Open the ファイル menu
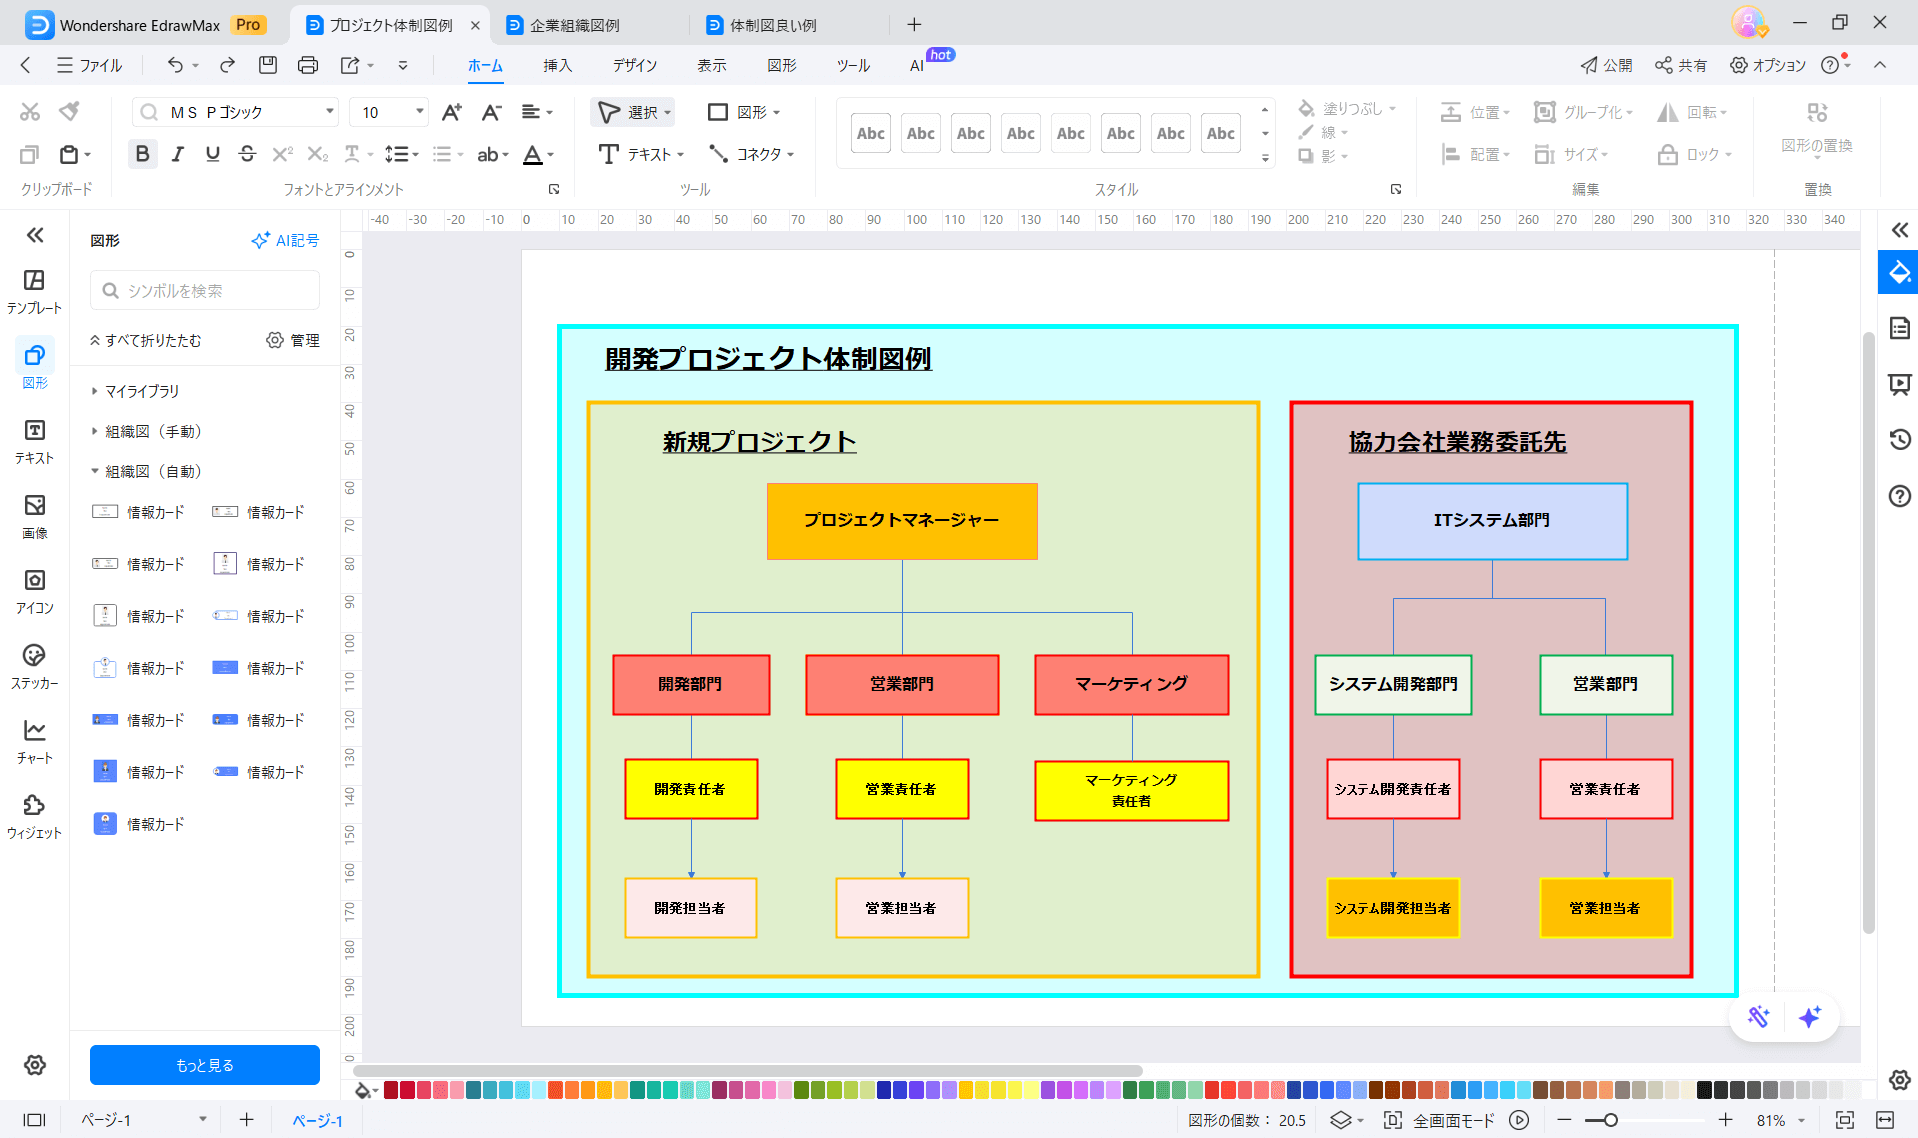The height and width of the screenshot is (1138, 1918). point(90,65)
